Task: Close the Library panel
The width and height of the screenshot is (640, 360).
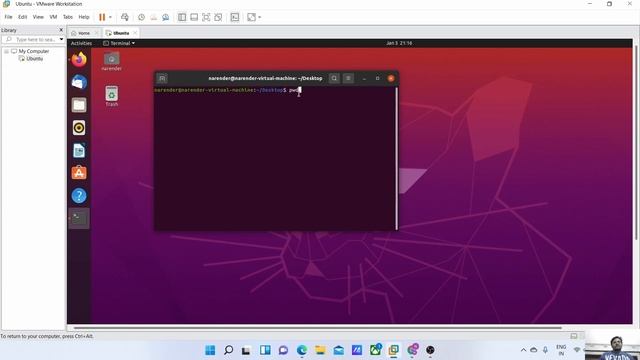Action: tap(61, 30)
